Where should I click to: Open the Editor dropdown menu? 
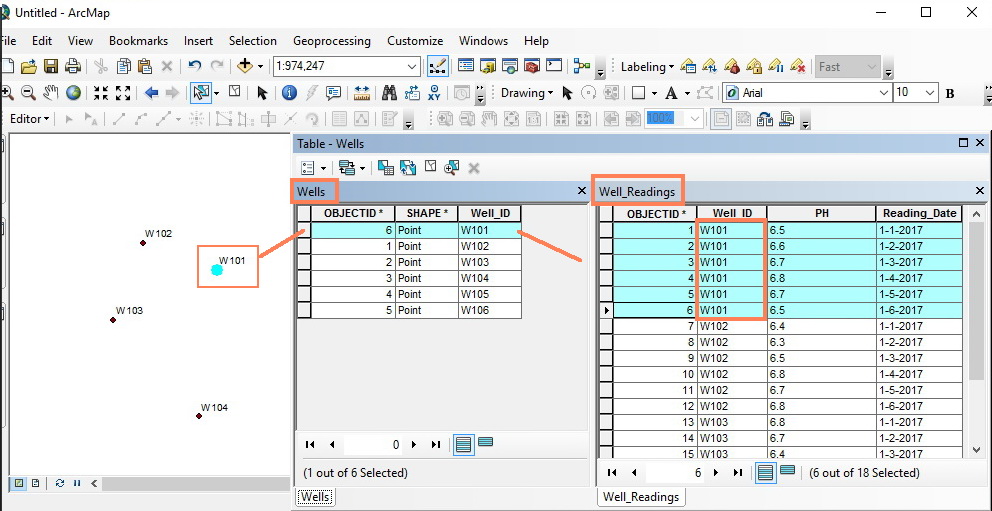(29, 119)
